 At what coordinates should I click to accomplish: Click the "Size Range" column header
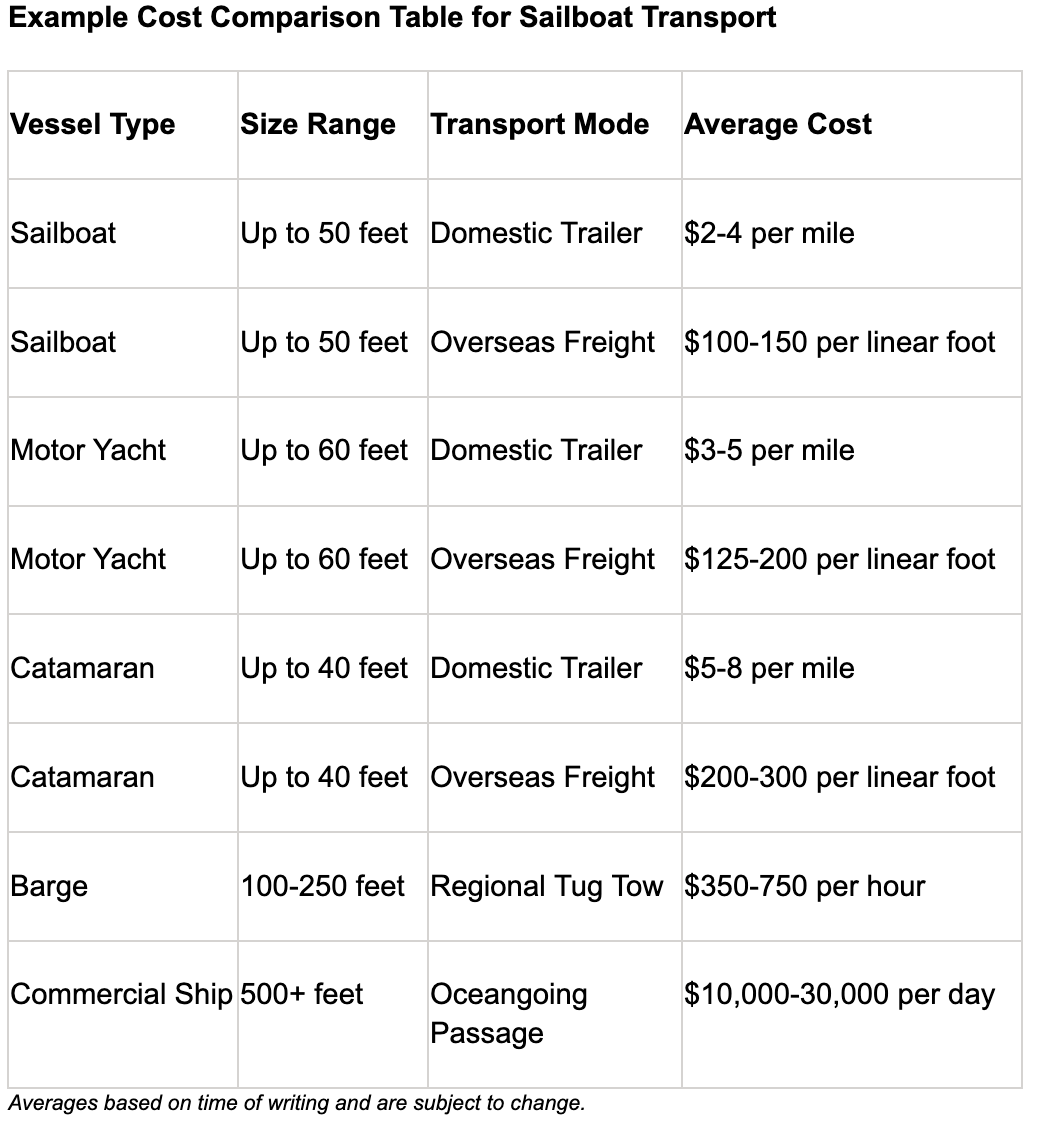pyautogui.click(x=318, y=125)
